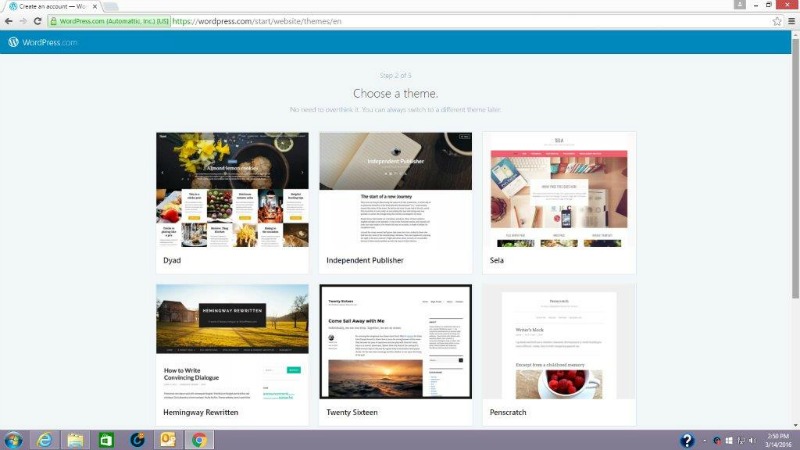
Task: Click the Sela theme name label
Action: coord(496,260)
